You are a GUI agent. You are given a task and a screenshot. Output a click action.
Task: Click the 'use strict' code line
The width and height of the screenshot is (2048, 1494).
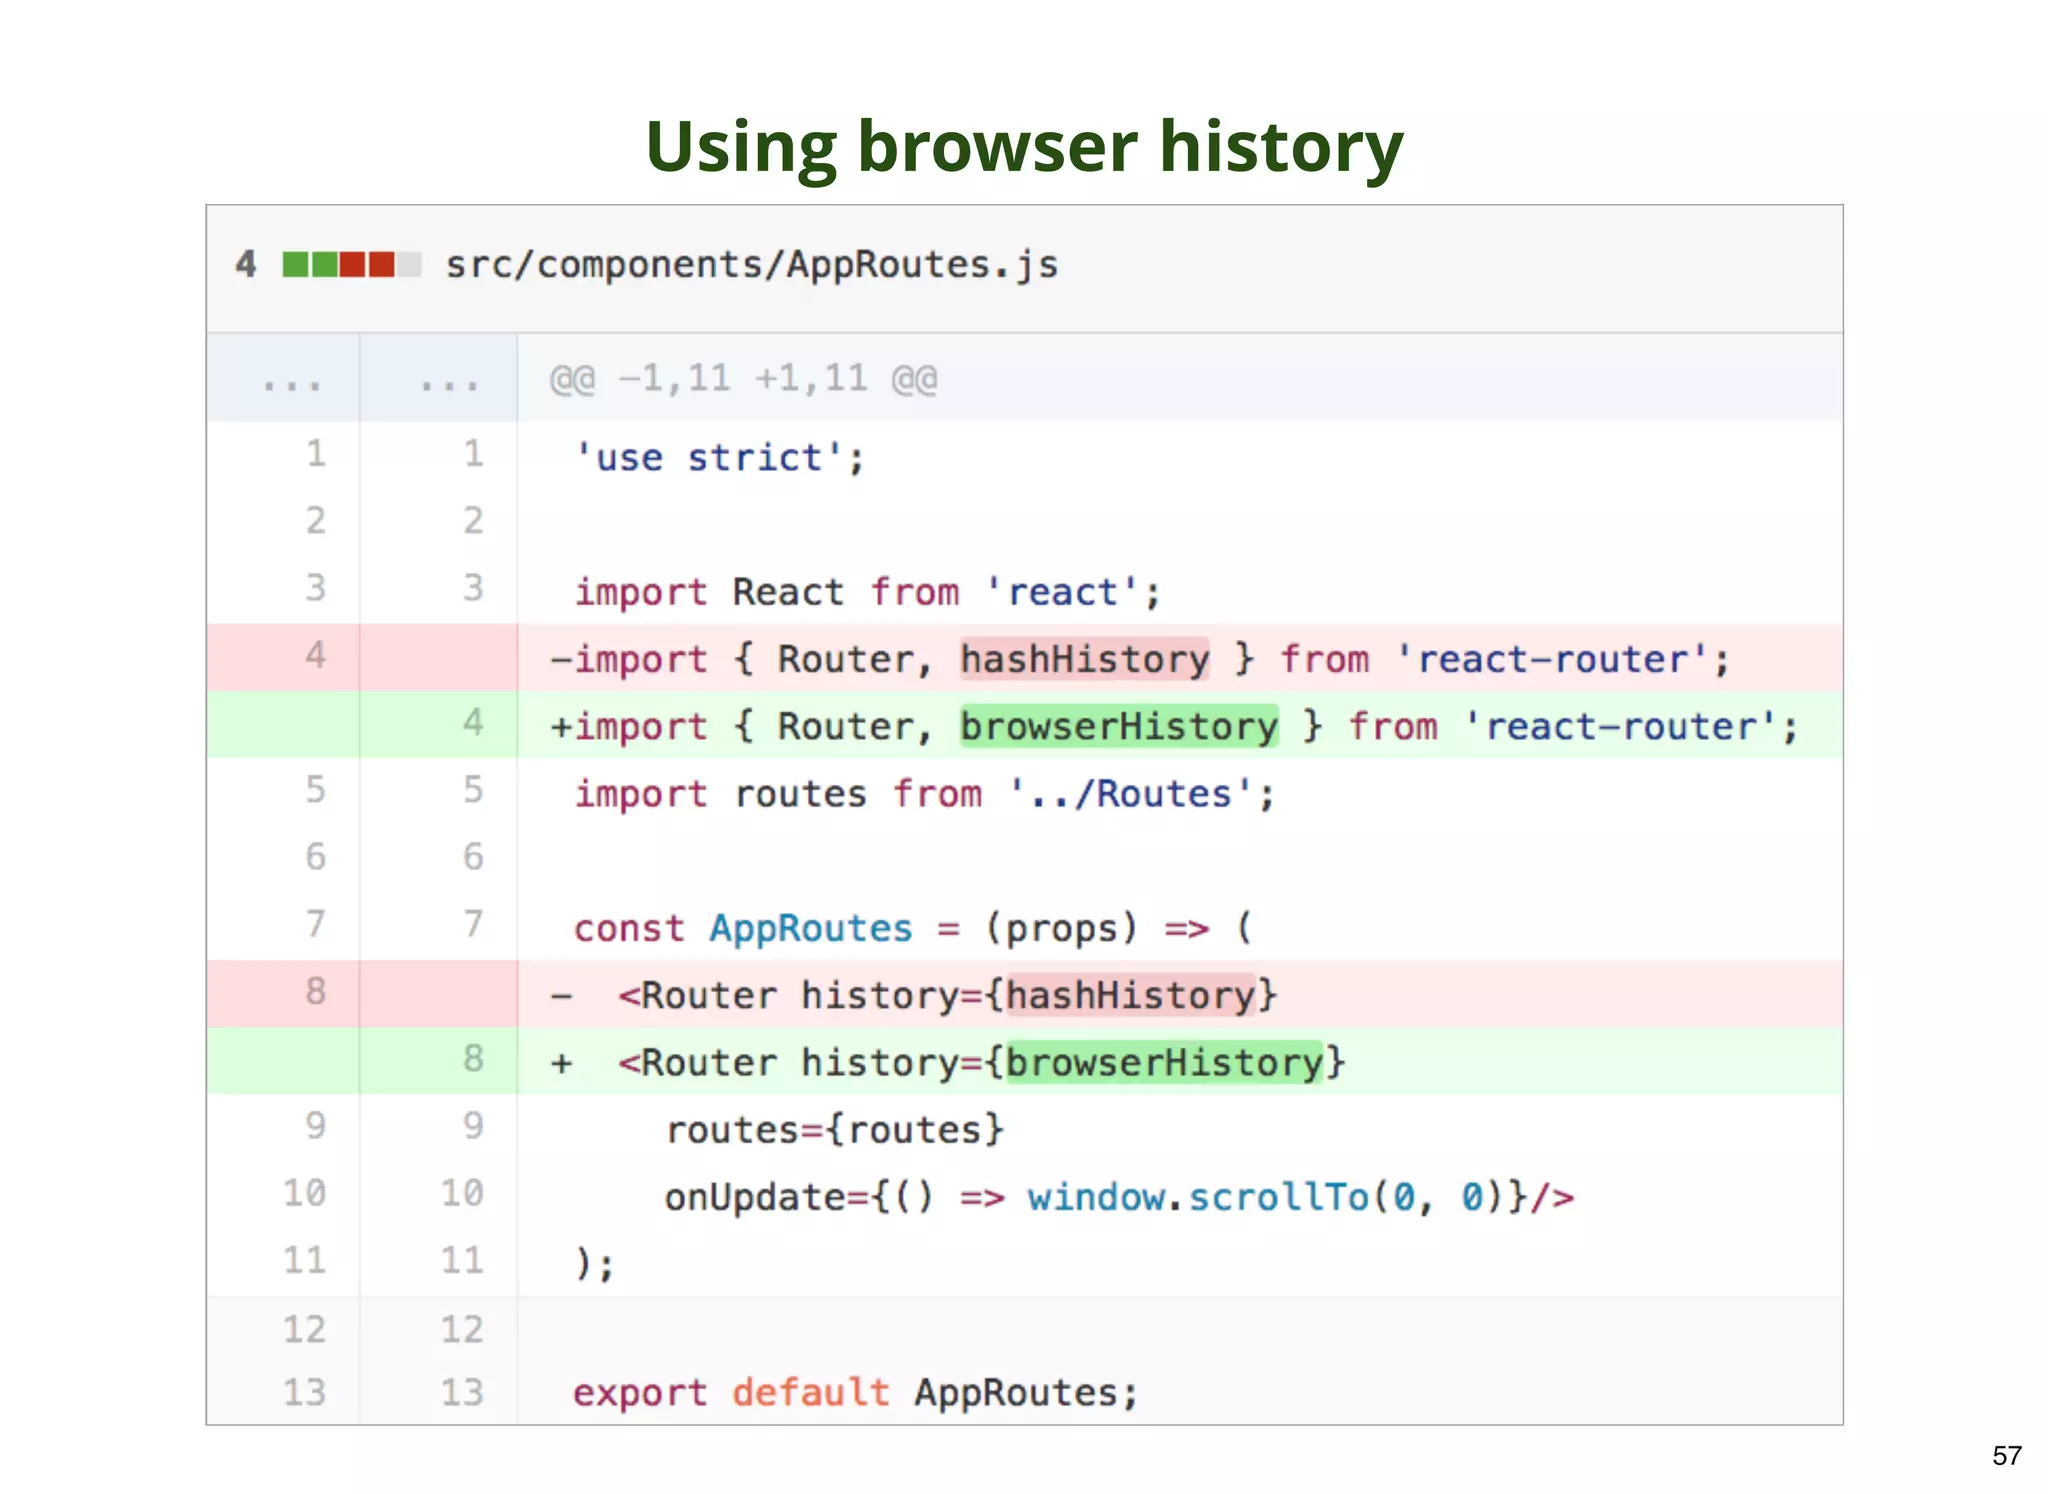pos(720,458)
